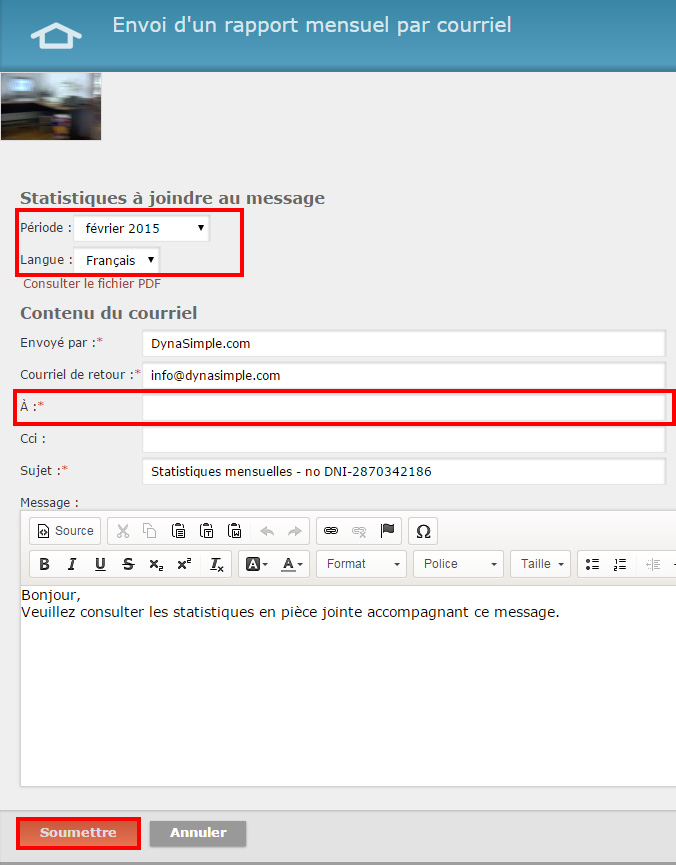Toggle underline formatting

100,564
